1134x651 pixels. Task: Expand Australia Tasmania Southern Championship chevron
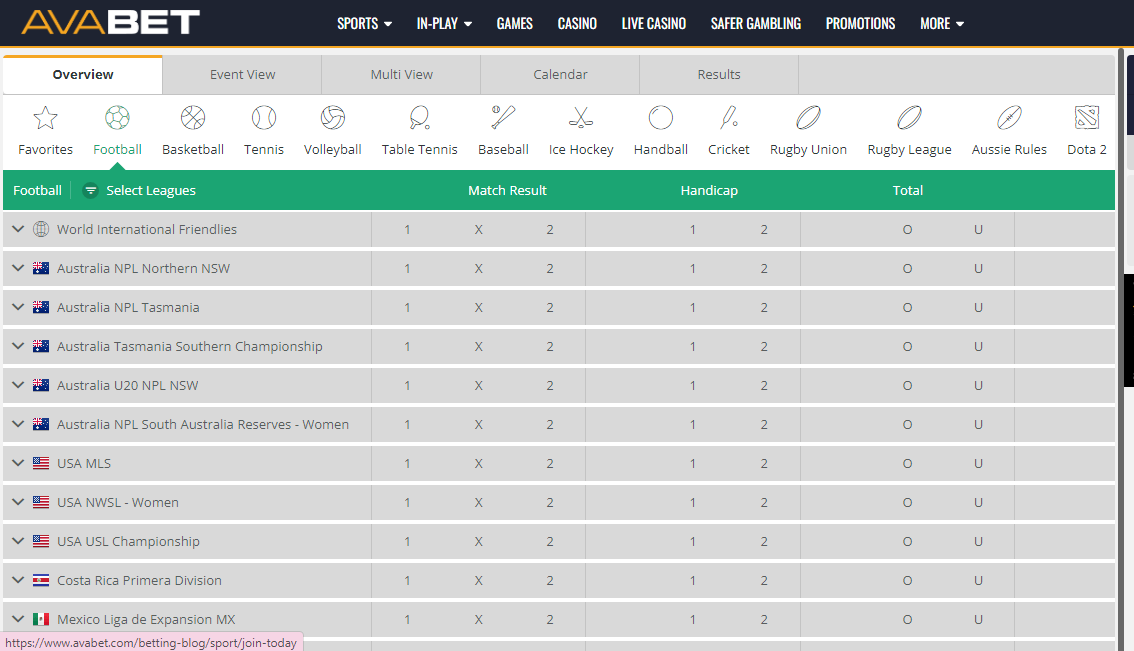click(x=18, y=346)
